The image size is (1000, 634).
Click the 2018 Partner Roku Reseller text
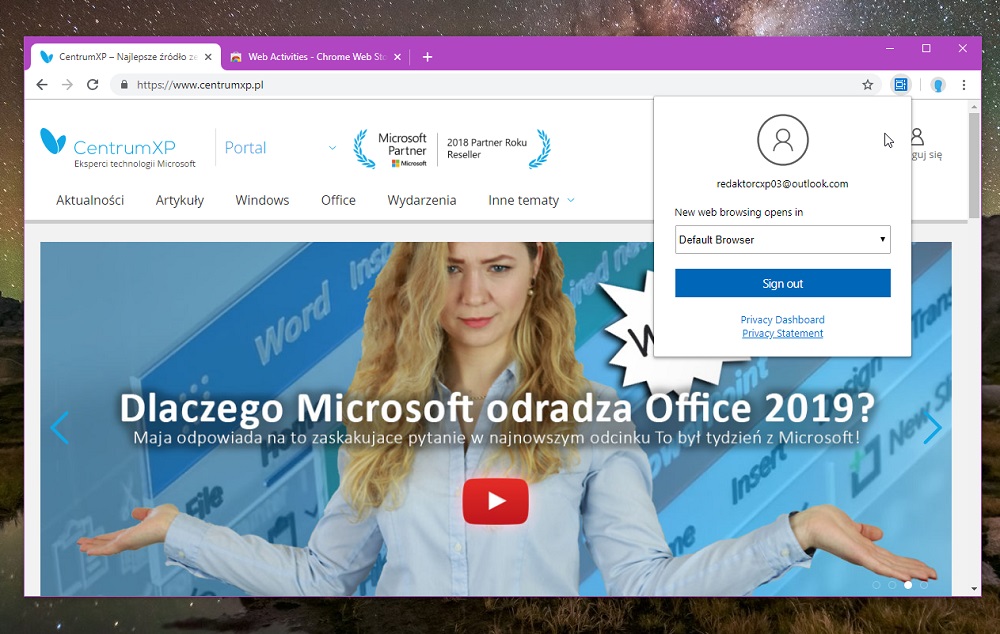487,149
